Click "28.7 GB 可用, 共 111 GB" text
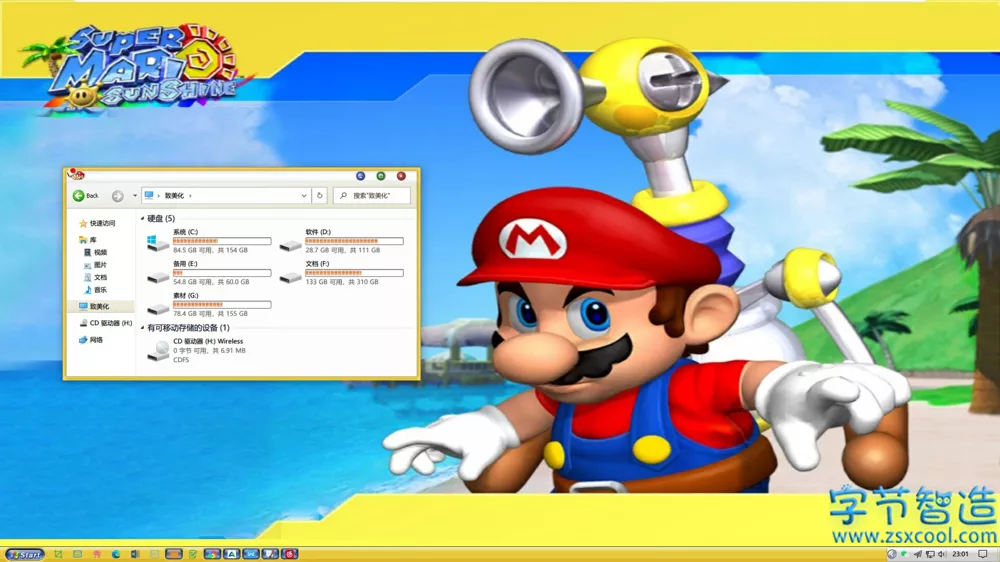The image size is (1000, 562). click(342, 250)
